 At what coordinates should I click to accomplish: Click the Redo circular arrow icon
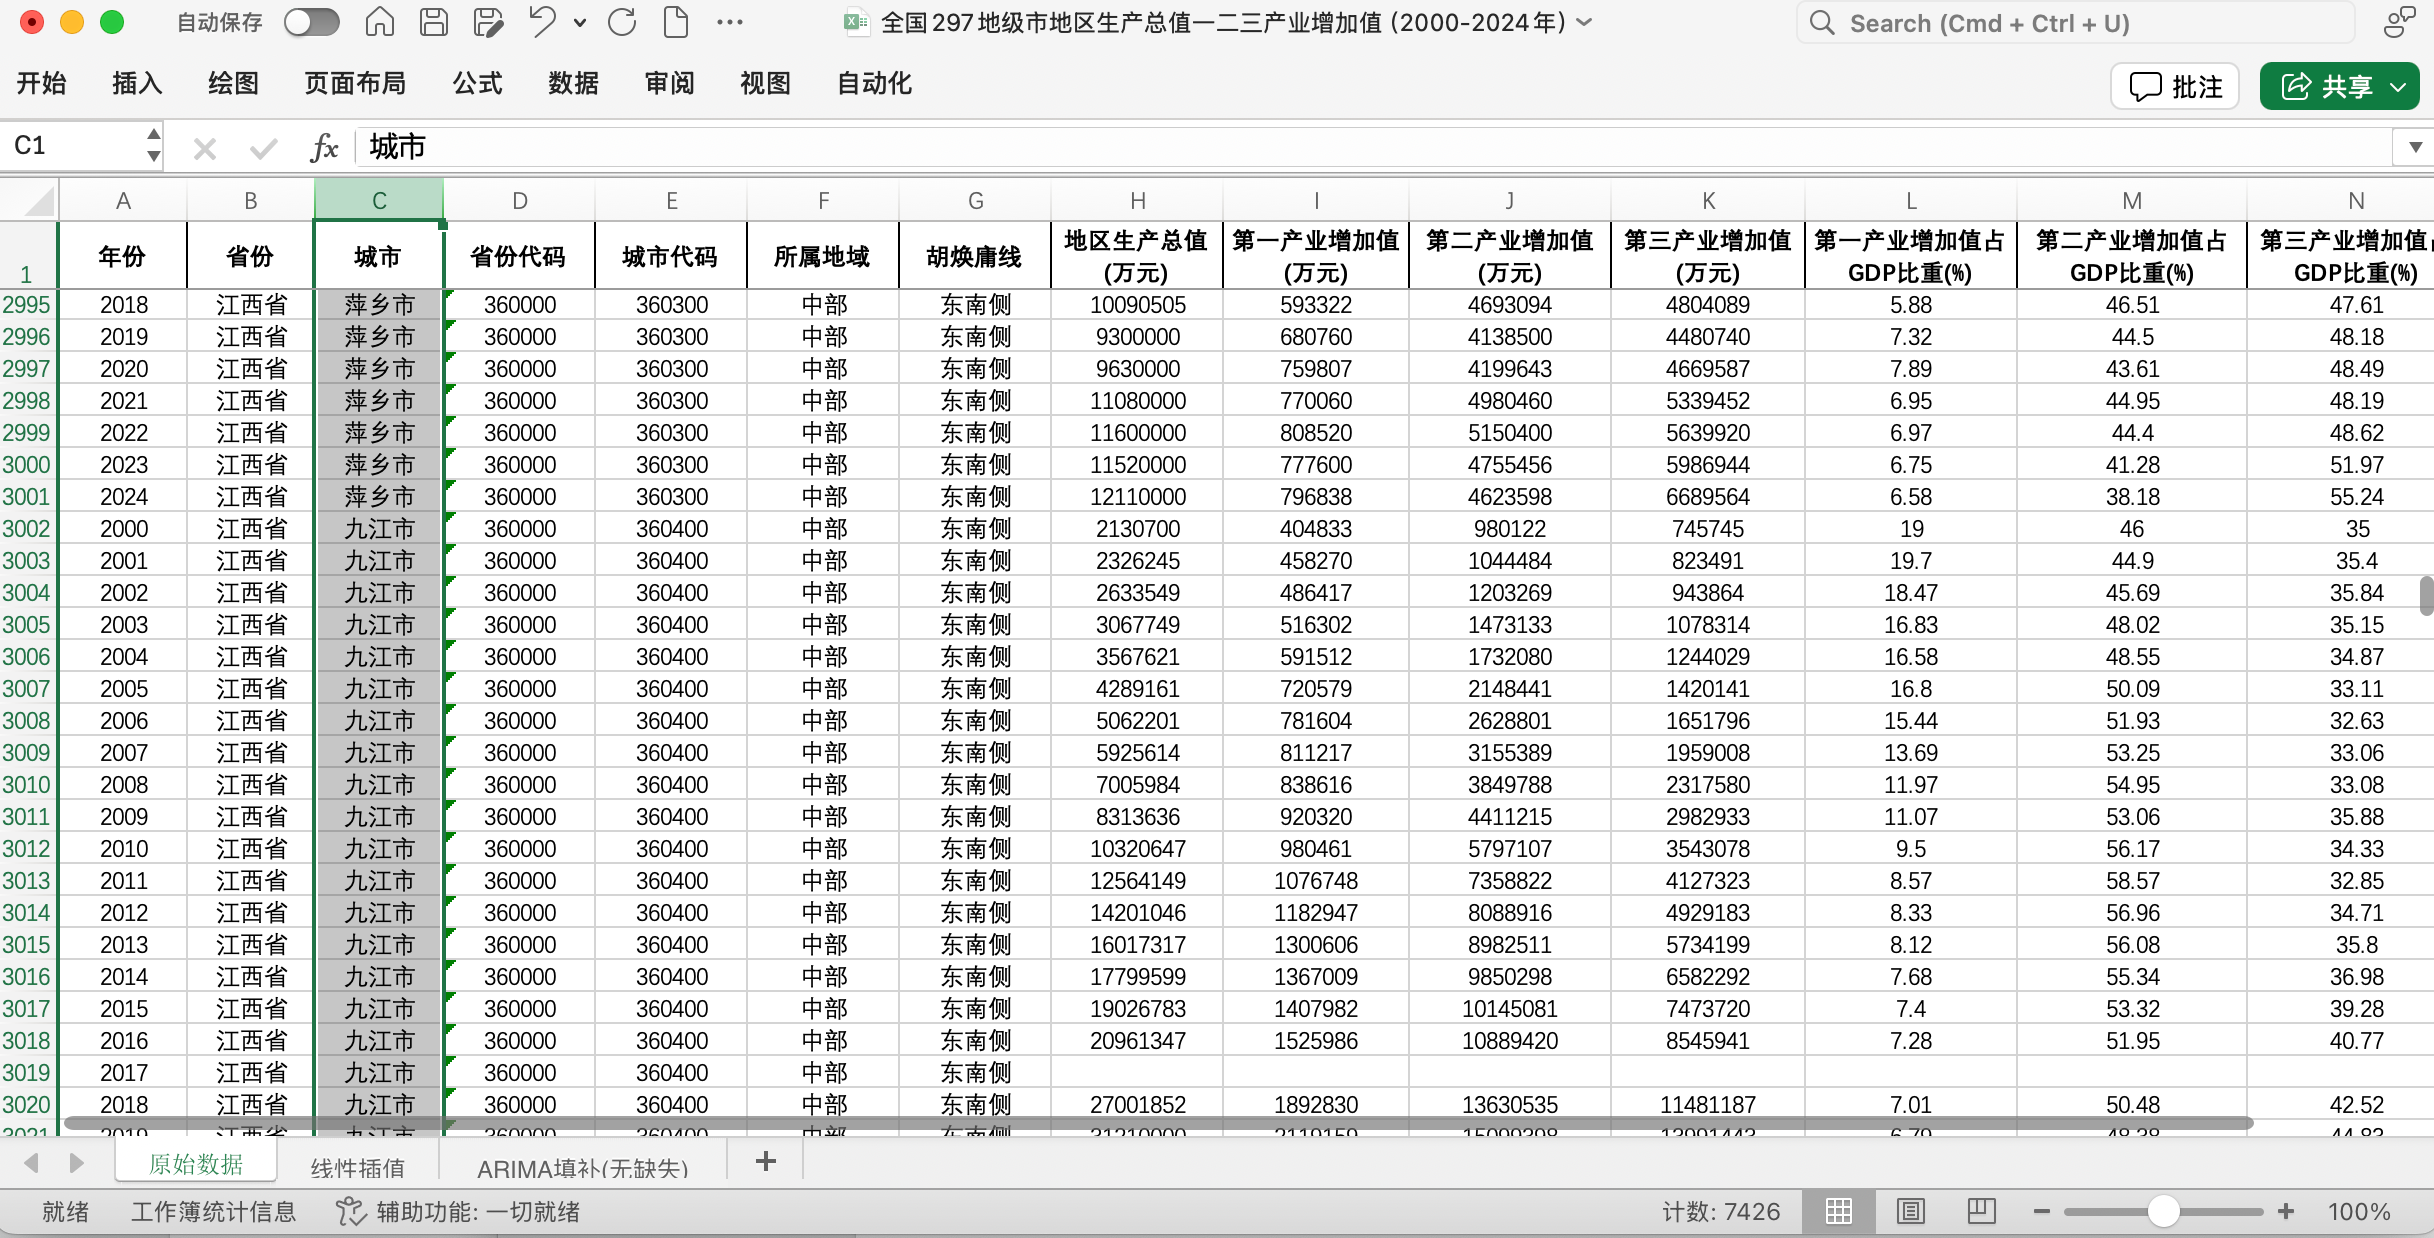(x=622, y=22)
